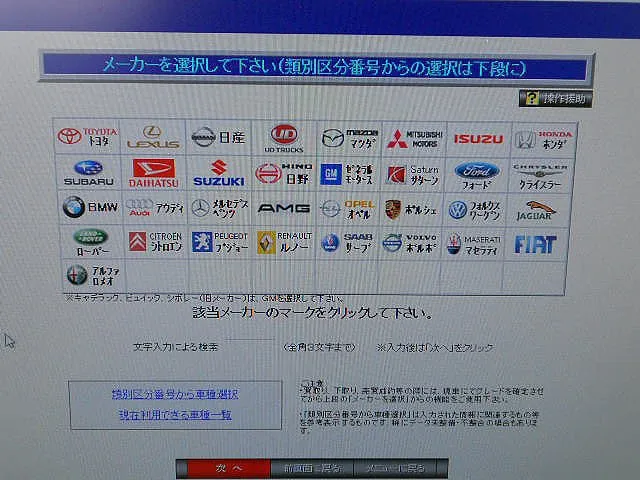Pick the Nissan logo
Viewport: 640px width, 480px height.
[x=218, y=138]
